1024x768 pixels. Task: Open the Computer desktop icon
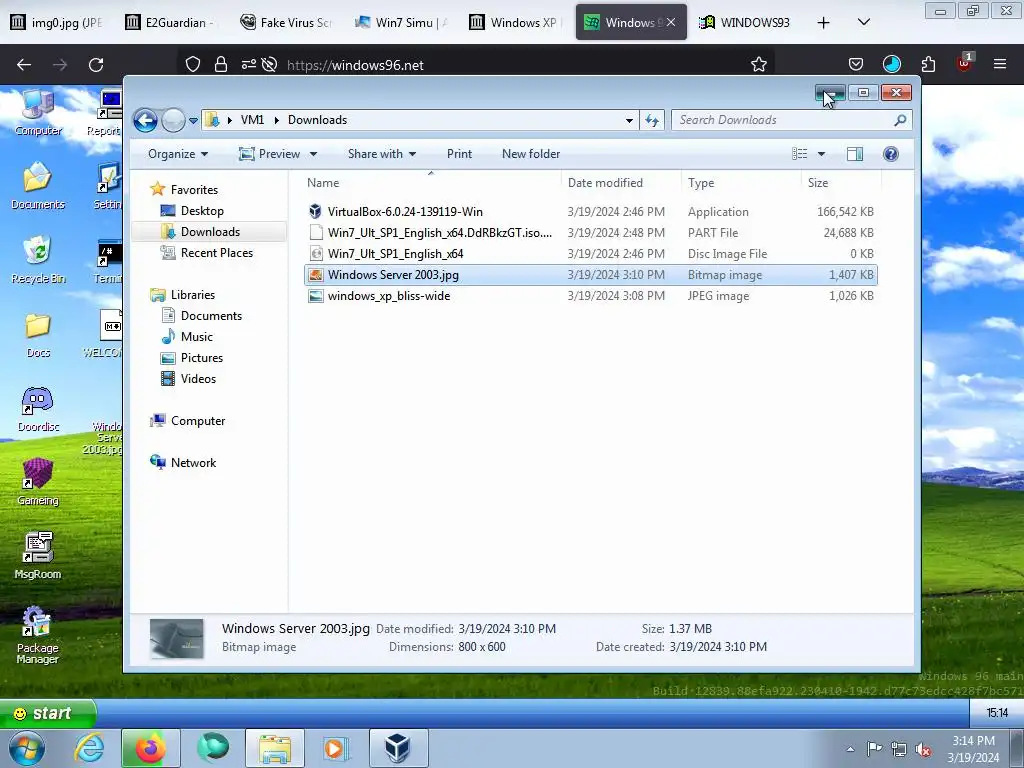(x=38, y=113)
